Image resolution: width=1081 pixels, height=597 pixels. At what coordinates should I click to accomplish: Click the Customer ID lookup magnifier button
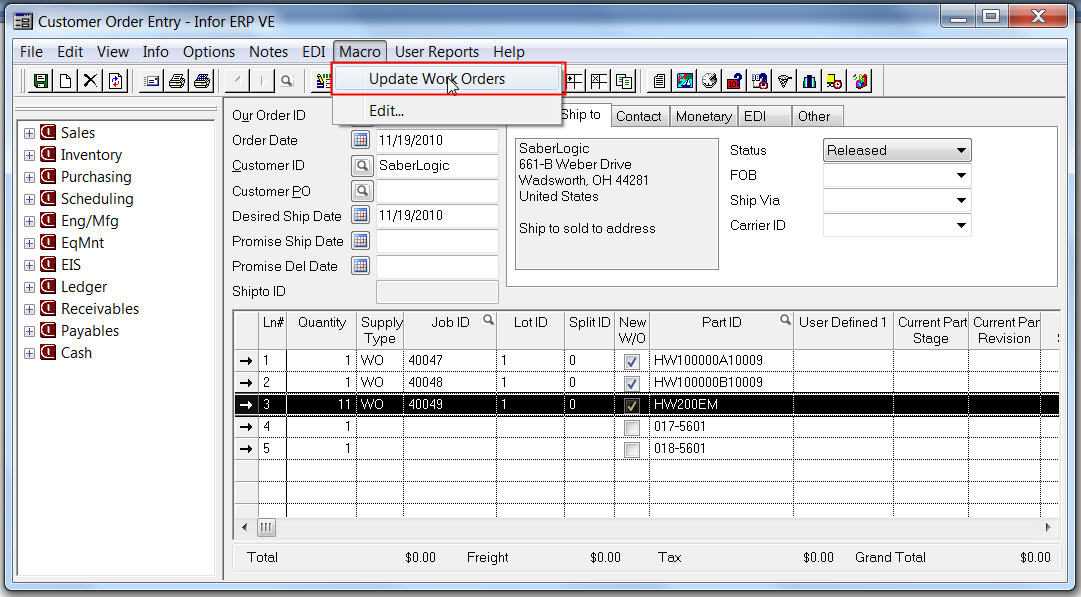pos(361,165)
